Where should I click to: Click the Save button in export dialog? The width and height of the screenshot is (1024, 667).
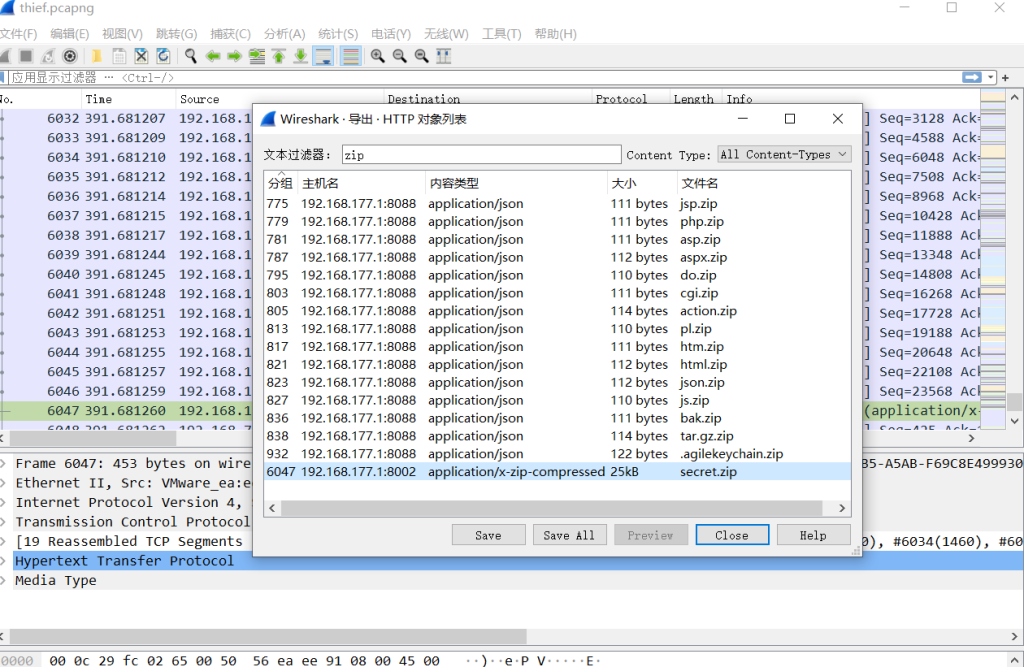488,535
